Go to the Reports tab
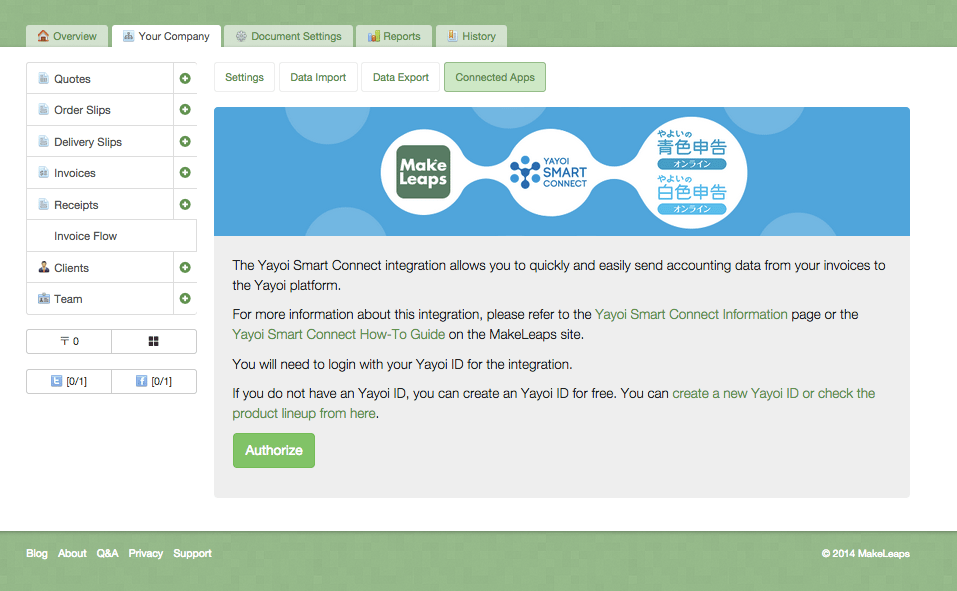The image size is (957, 591). [x=394, y=36]
